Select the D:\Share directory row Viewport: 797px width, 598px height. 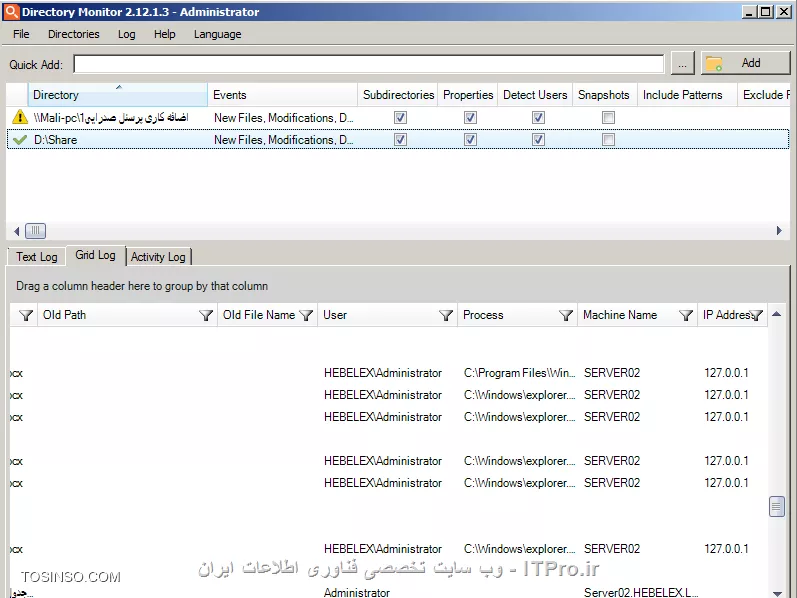[x=398, y=139]
